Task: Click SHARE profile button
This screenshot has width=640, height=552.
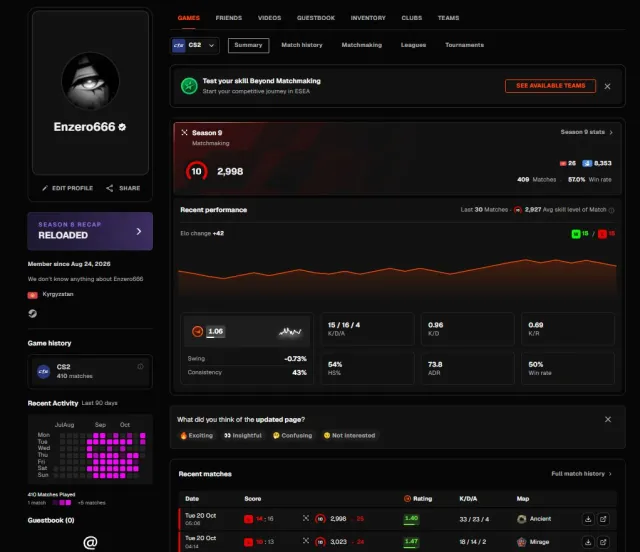Action: (x=123, y=188)
